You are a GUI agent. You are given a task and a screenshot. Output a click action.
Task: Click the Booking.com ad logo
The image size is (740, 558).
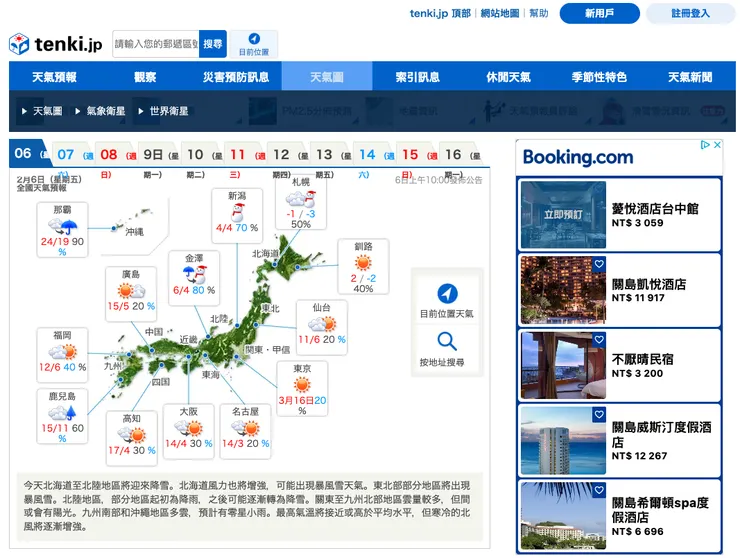pos(578,157)
